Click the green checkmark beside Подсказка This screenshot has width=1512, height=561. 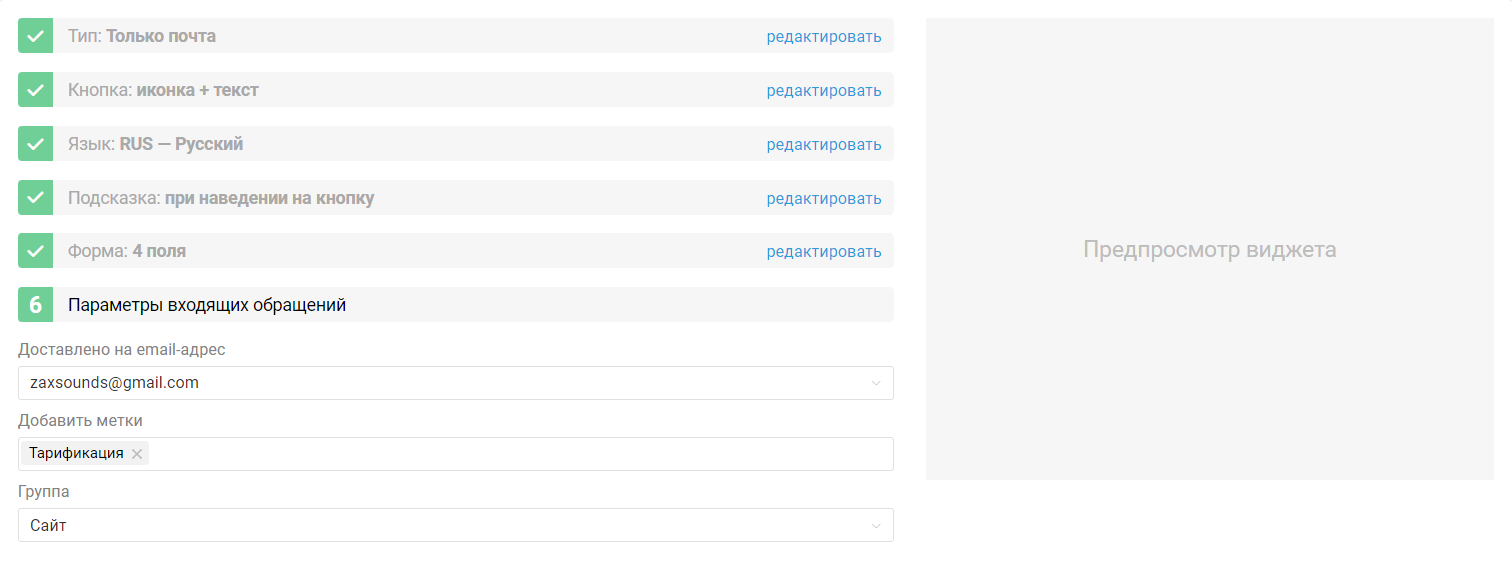pyautogui.click(x=35, y=198)
